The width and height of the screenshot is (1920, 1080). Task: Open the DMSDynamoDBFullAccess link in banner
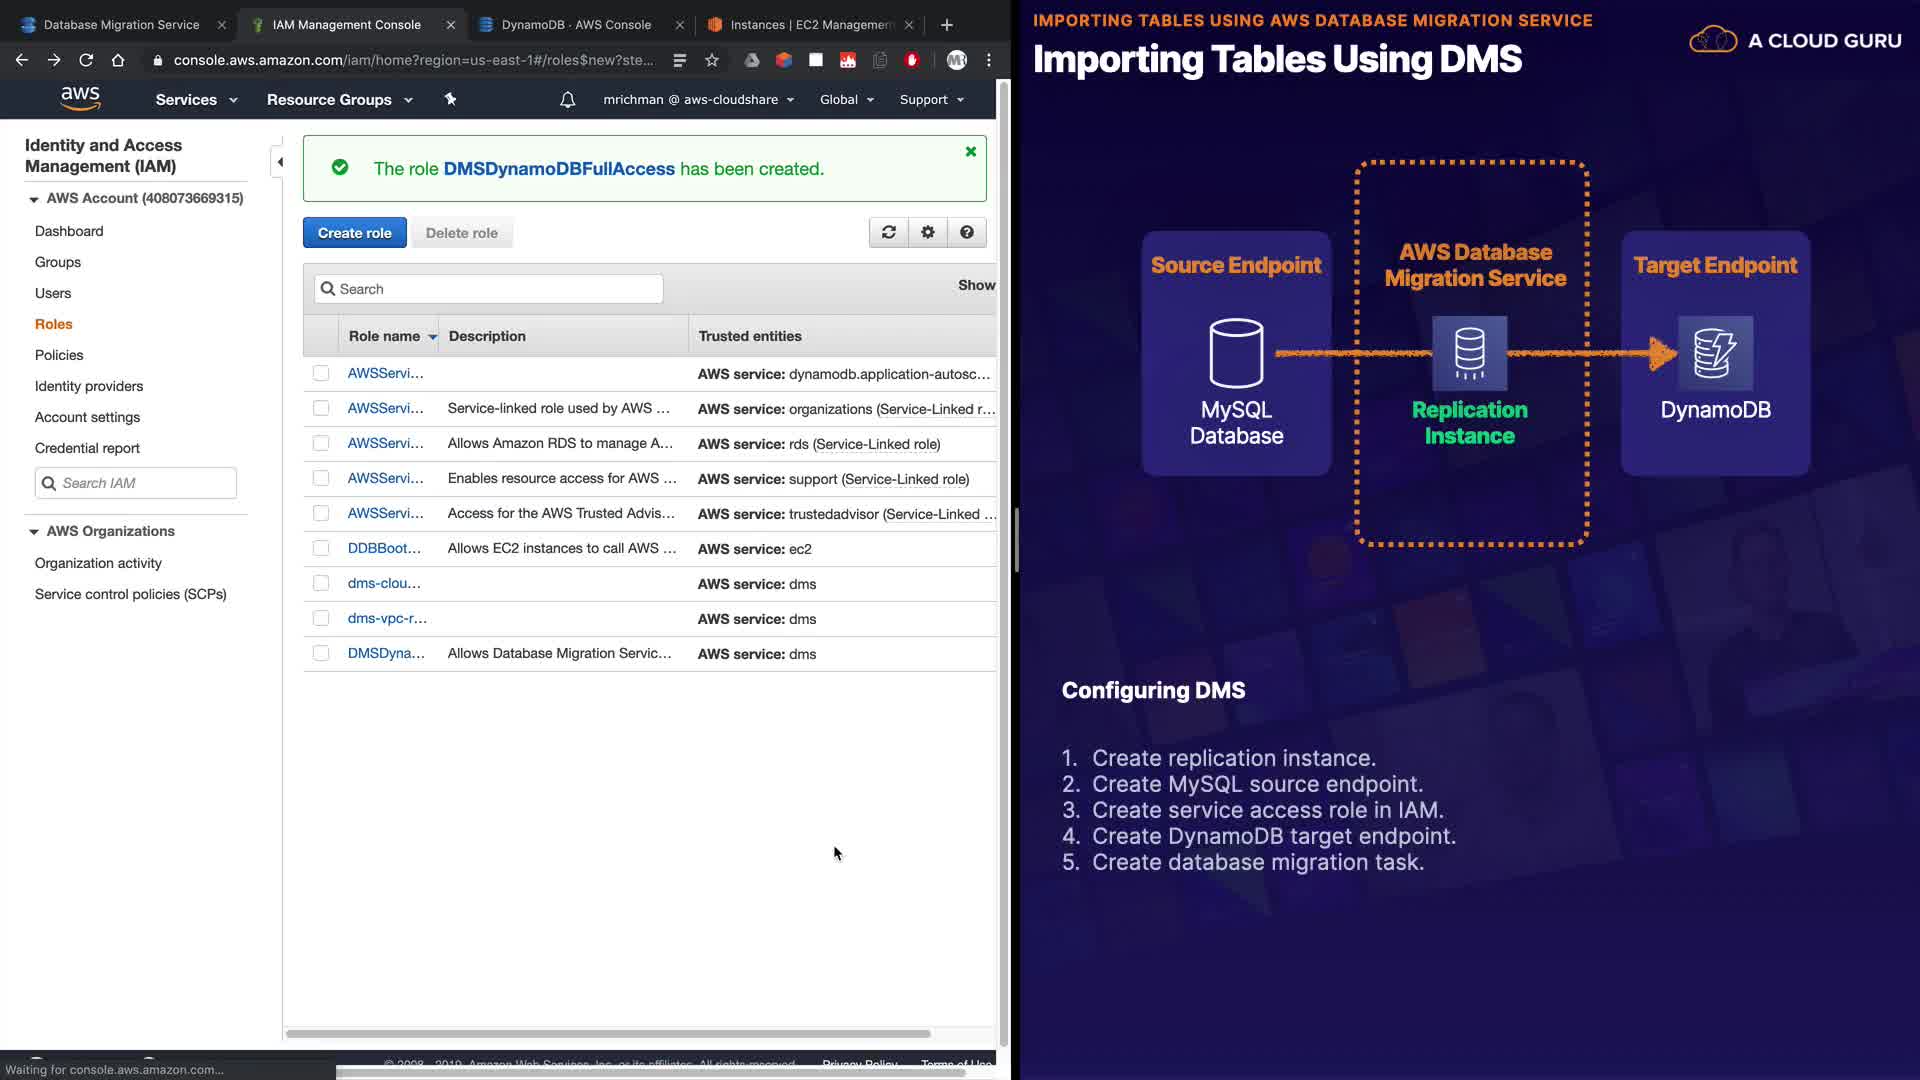coord(559,169)
